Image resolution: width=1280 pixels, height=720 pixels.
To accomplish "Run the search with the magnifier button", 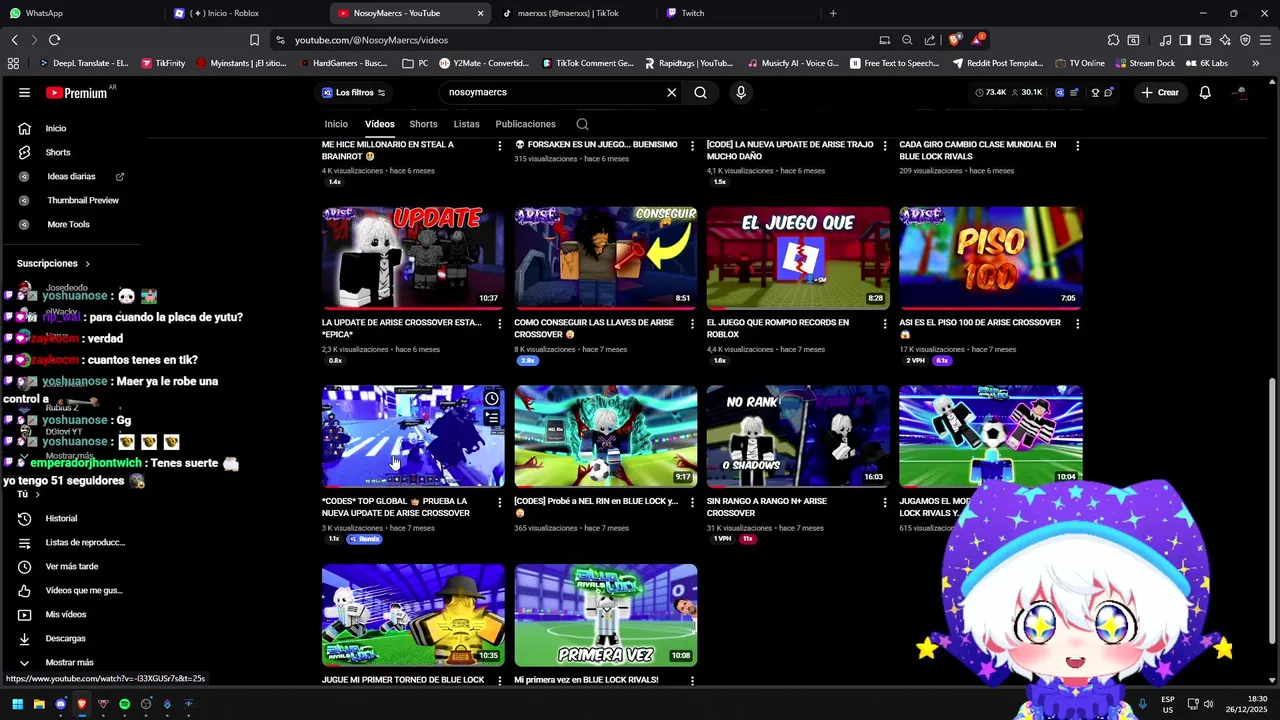I will click(700, 92).
